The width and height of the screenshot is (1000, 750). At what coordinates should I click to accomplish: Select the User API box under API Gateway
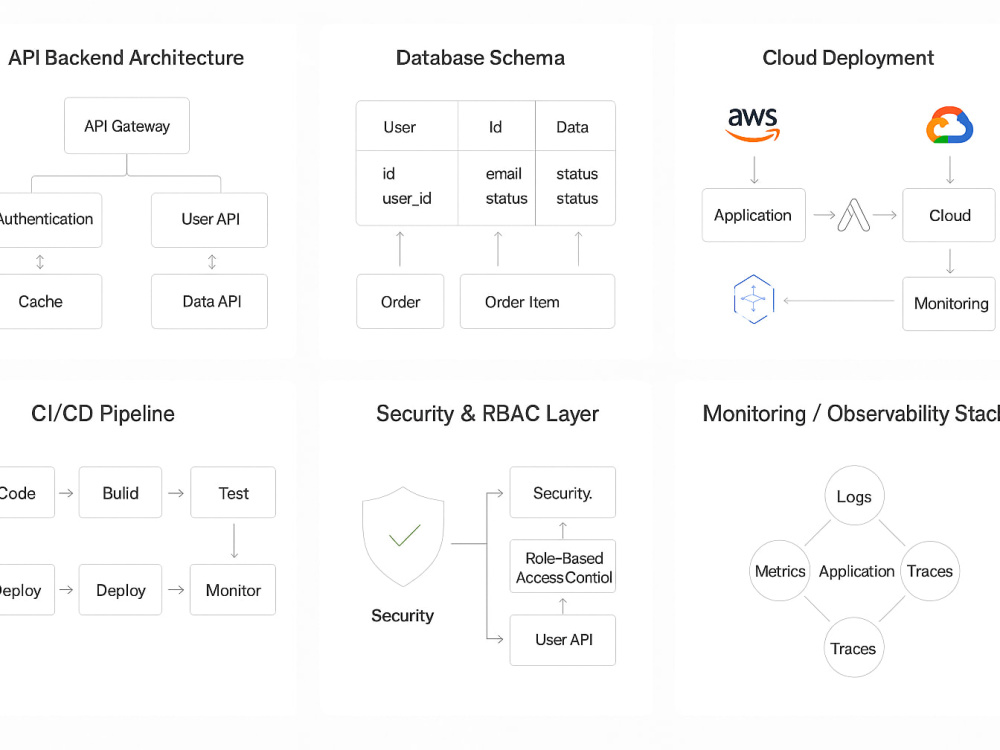pyautogui.click(x=210, y=220)
